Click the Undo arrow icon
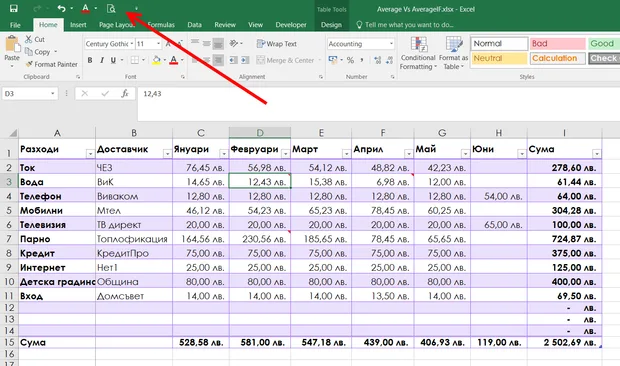Image resolution: width=620 pixels, height=366 pixels. tap(61, 8)
